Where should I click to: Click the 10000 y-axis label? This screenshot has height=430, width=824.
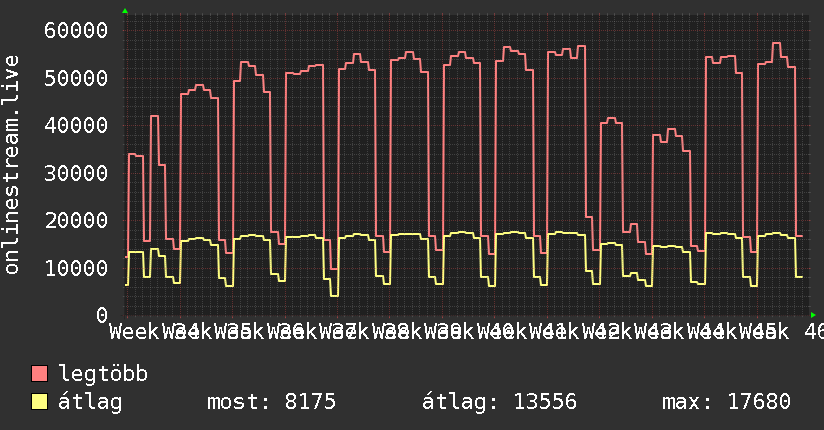(76, 269)
